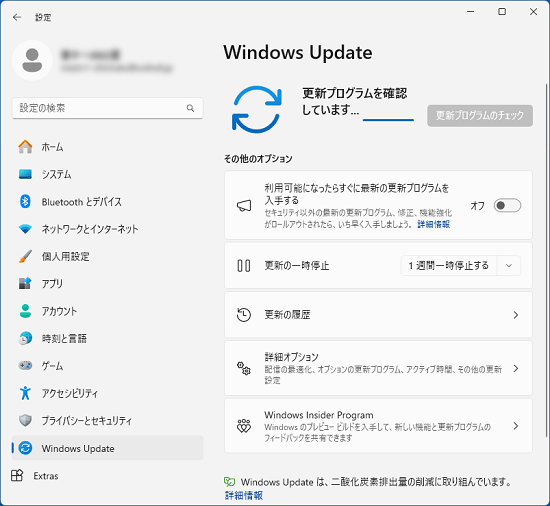Image resolution: width=550 pixels, height=506 pixels.
Task: Select ゲーム in the sidebar
Action: pos(107,365)
